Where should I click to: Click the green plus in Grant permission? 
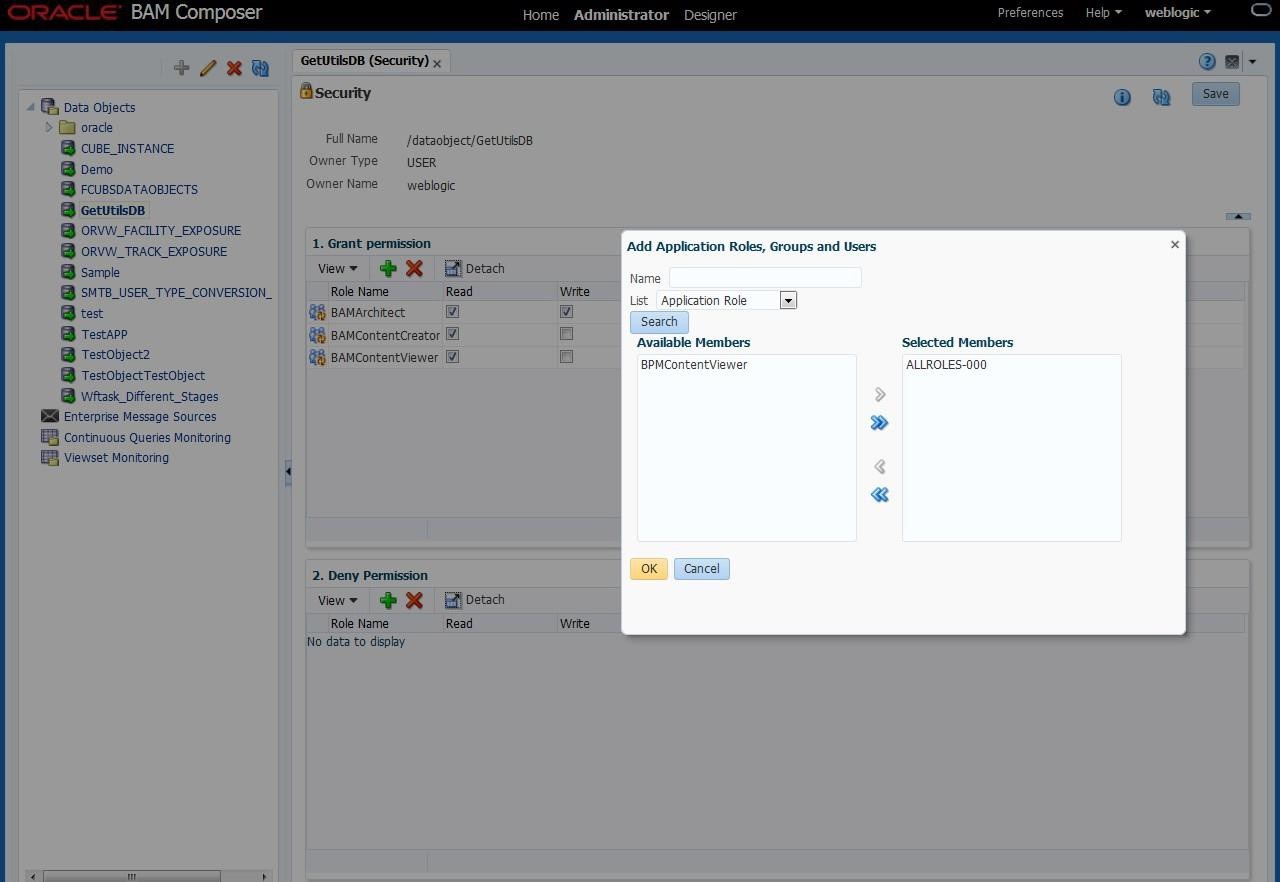388,268
